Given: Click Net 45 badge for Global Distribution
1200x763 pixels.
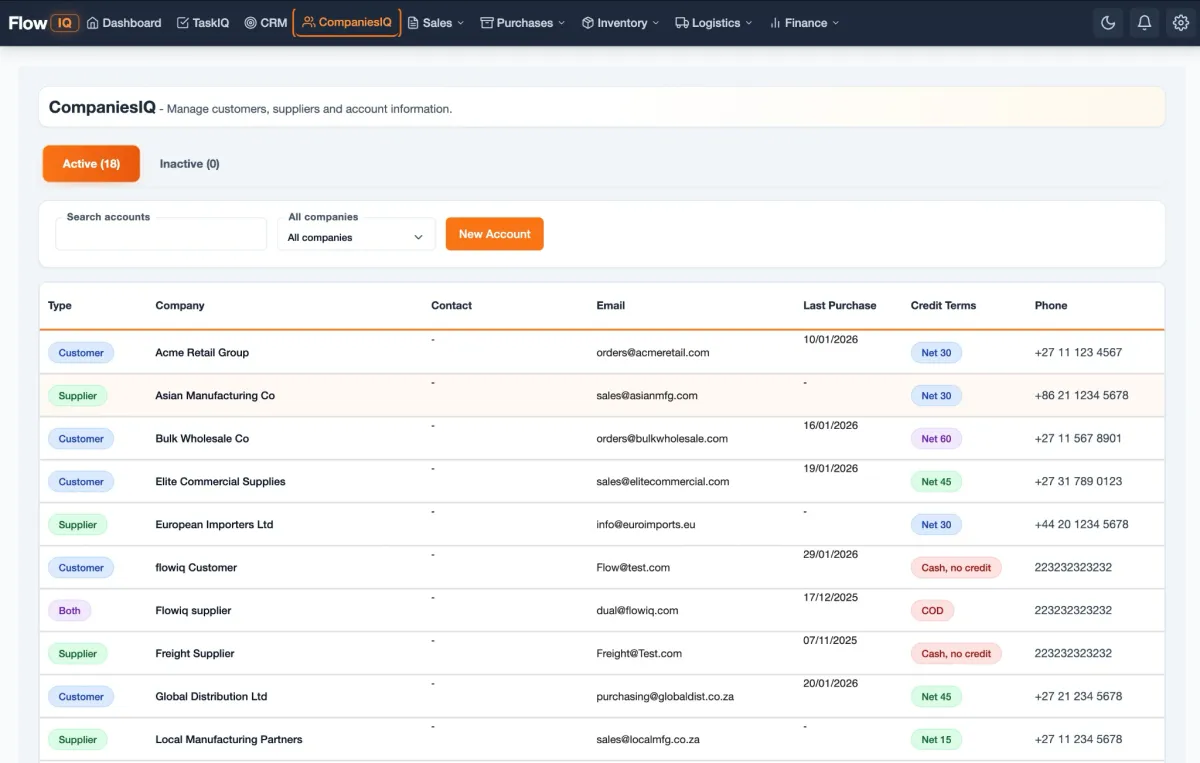Looking at the screenshot, I should 936,697.
